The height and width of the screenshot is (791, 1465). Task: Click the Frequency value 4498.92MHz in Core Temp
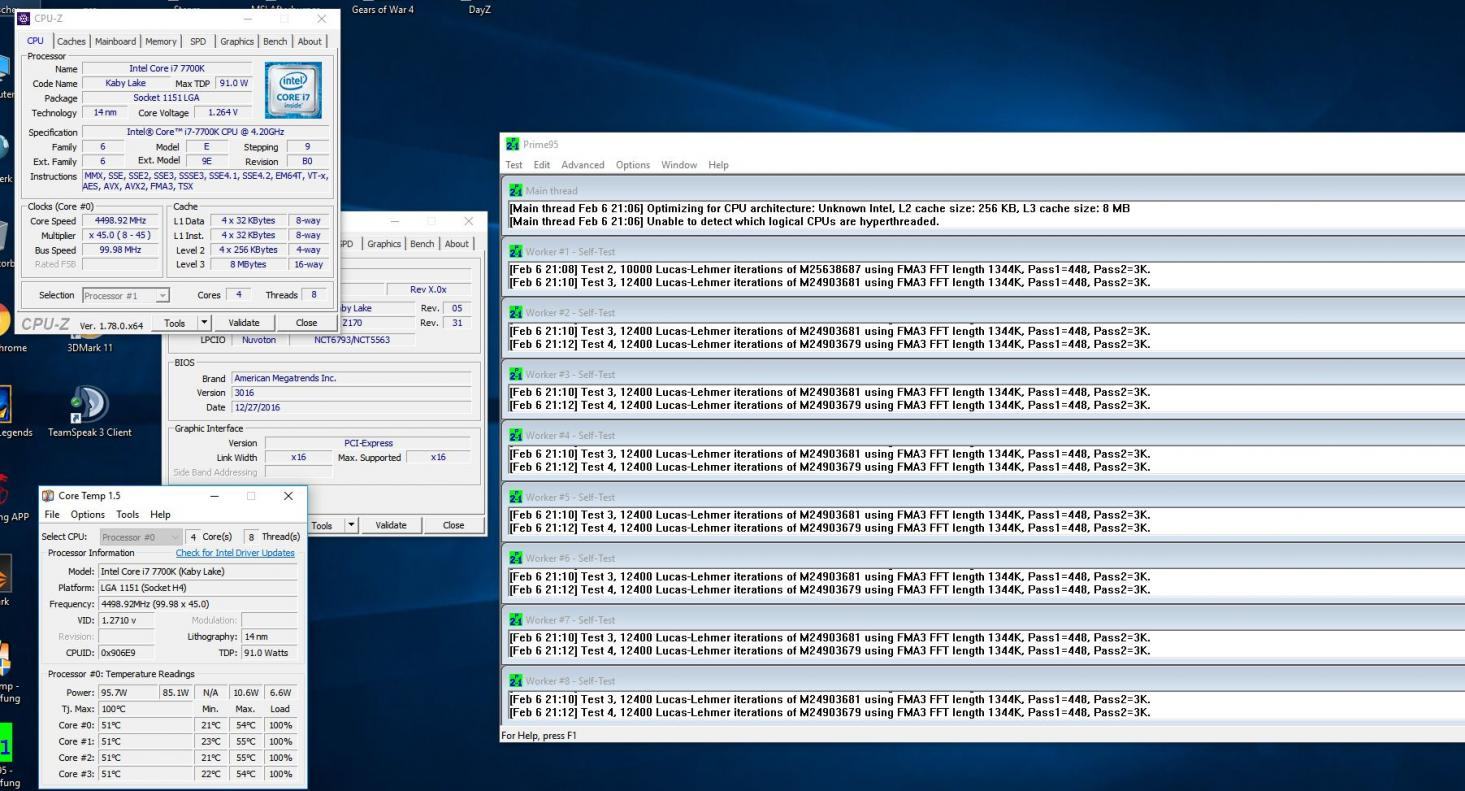pyautogui.click(x=197, y=604)
